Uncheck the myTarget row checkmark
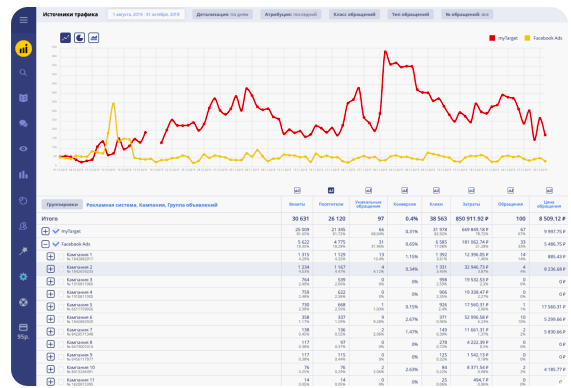The height and width of the screenshot is (388, 571). click(56, 231)
